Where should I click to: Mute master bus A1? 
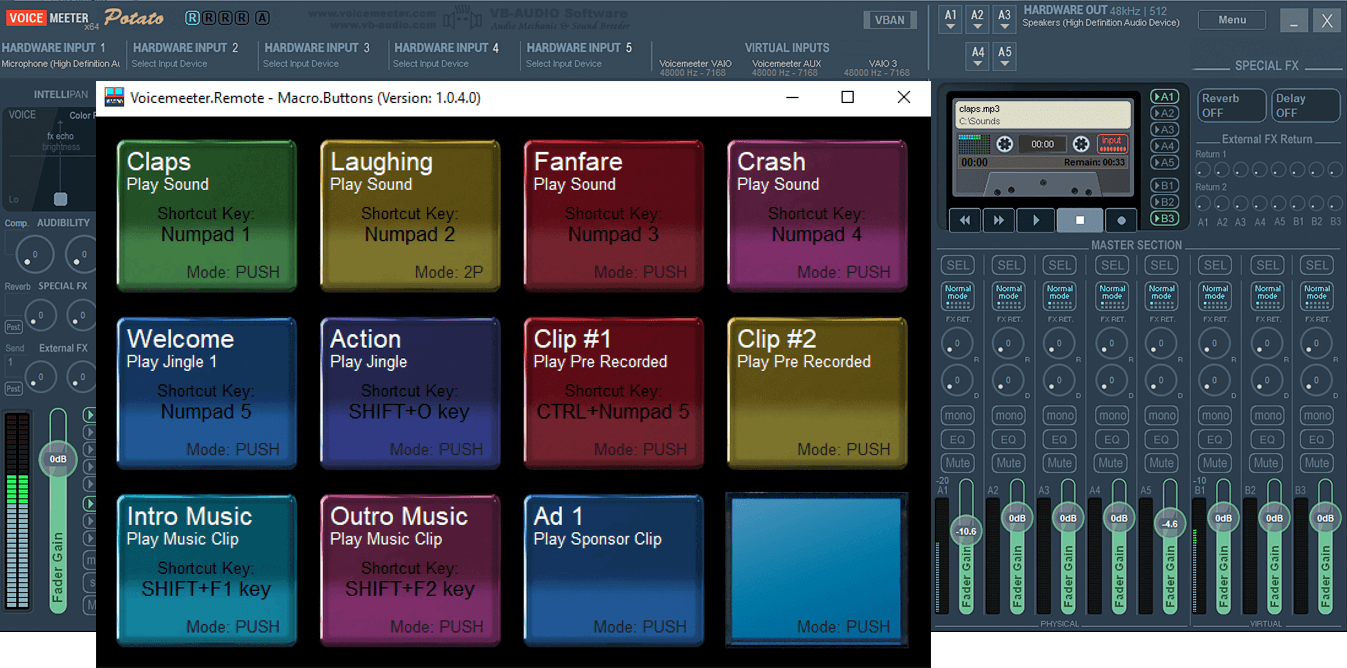(958, 463)
